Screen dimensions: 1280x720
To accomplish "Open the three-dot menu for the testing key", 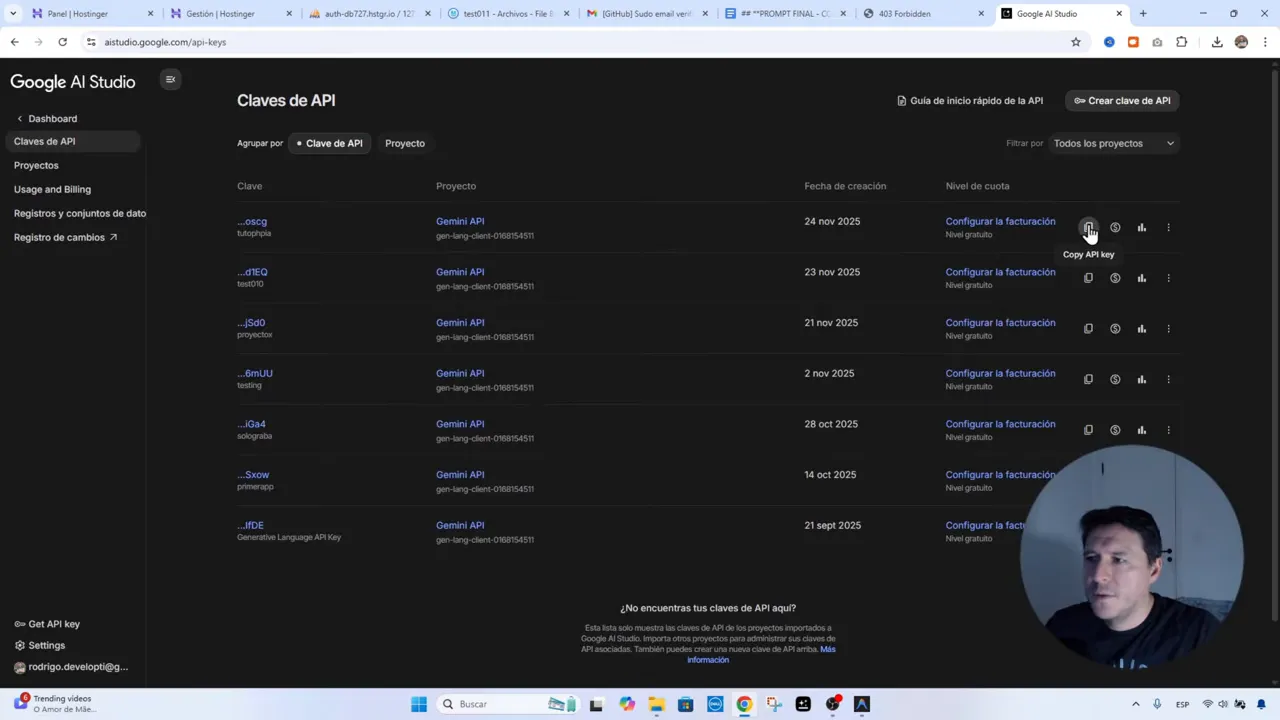I will click(1168, 379).
